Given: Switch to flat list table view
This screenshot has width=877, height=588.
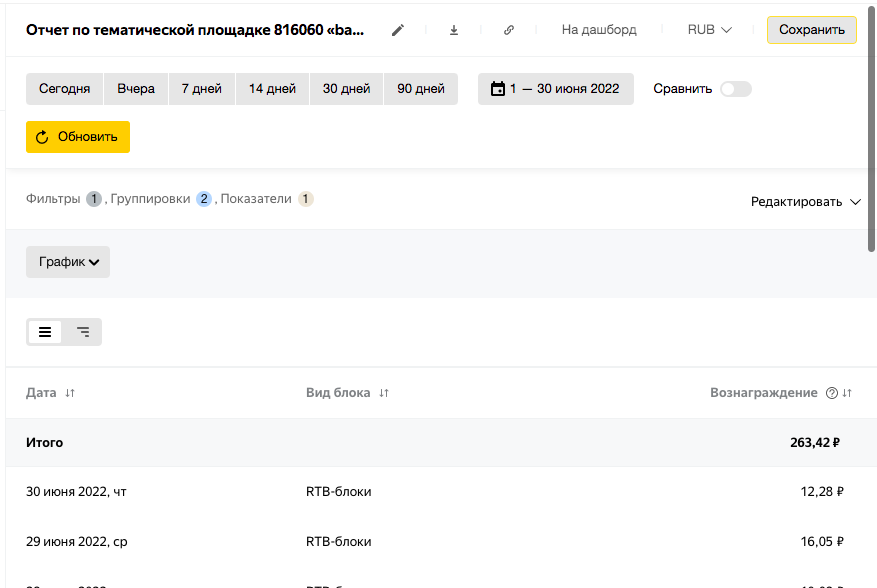Looking at the screenshot, I should tap(45, 332).
